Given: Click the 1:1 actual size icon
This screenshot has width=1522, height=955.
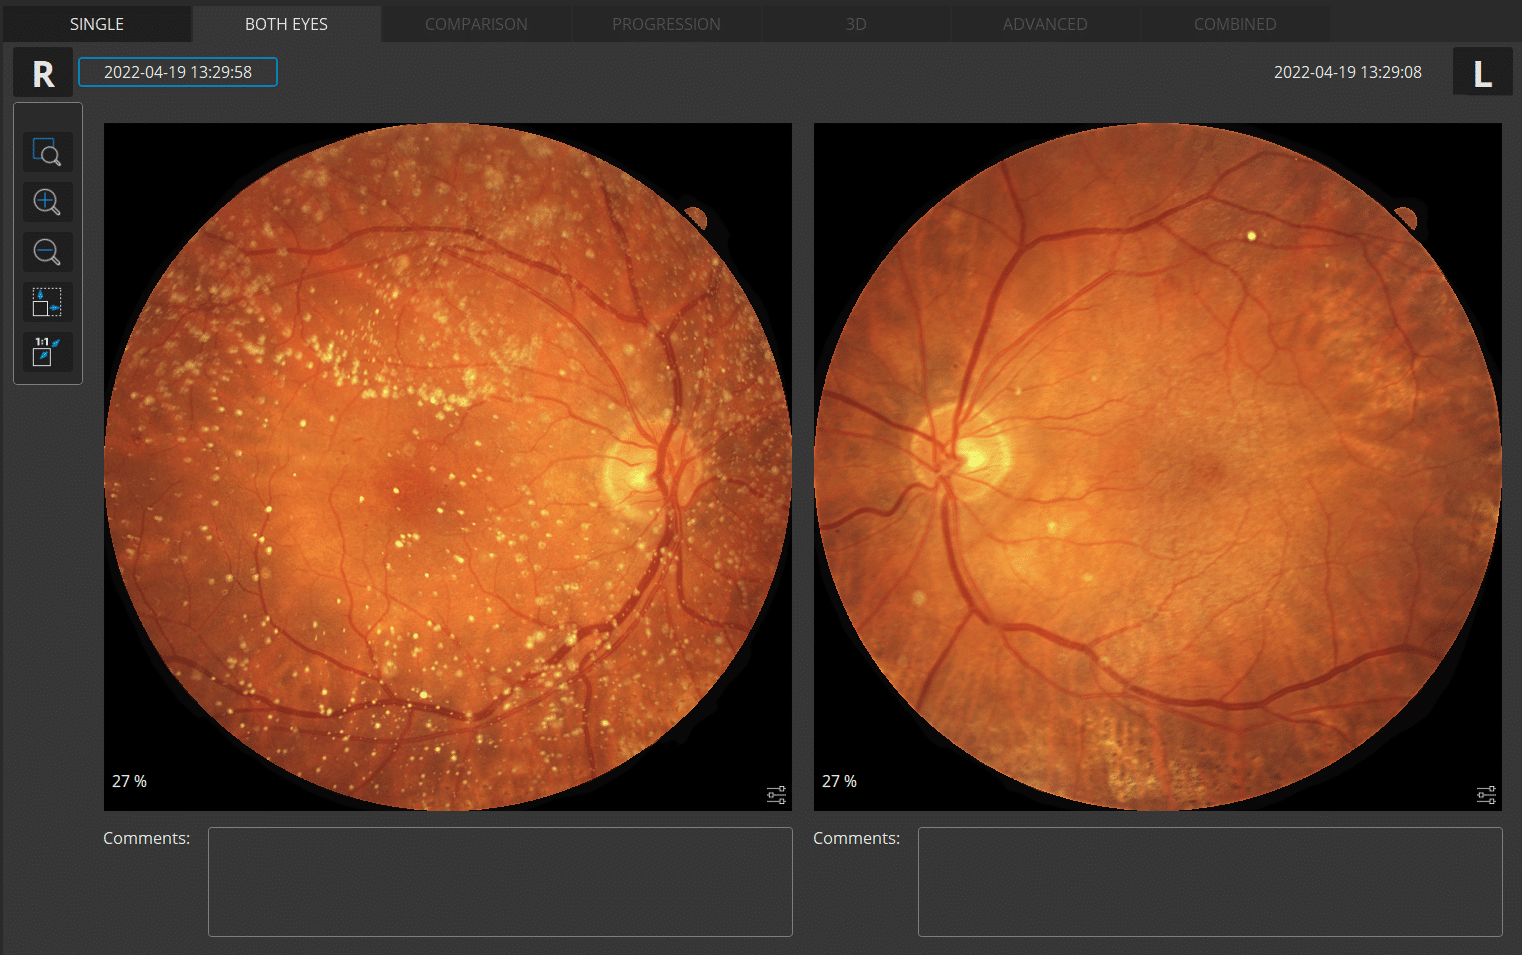Looking at the screenshot, I should pyautogui.click(x=47, y=352).
